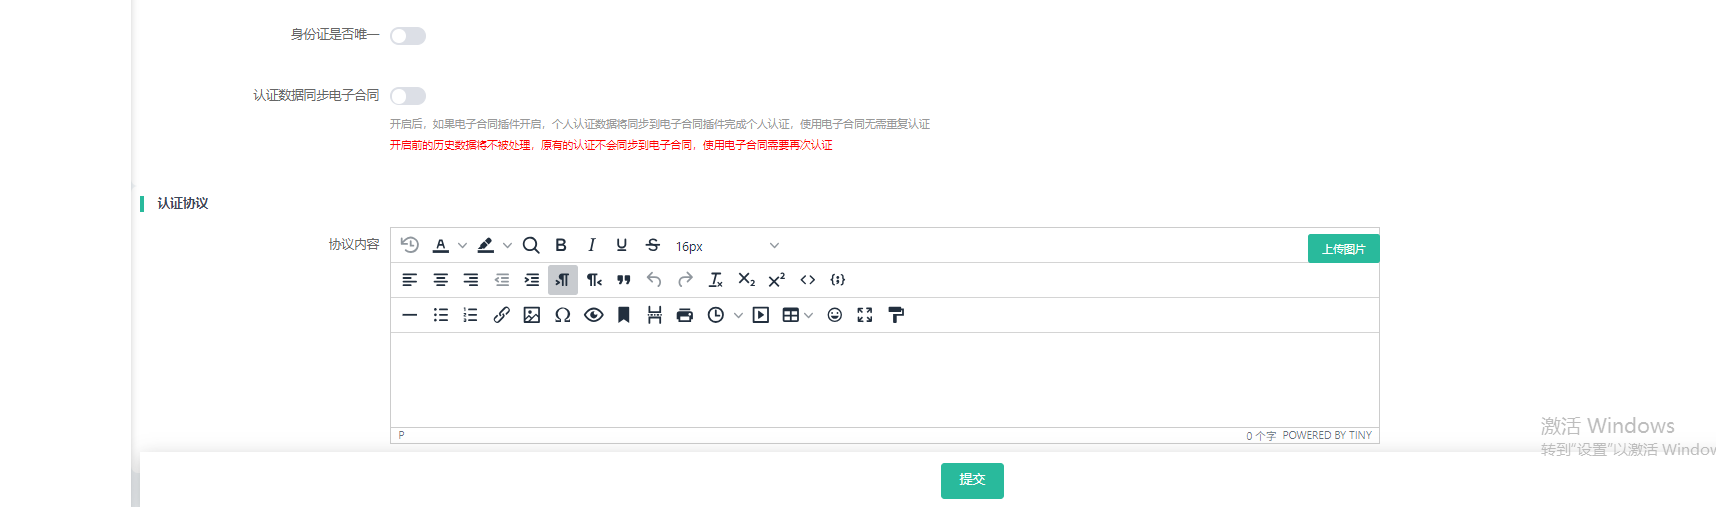Screen dimensions: 1716x507
Task: Toggle the 身份证是否唯一 switch
Action: [408, 36]
